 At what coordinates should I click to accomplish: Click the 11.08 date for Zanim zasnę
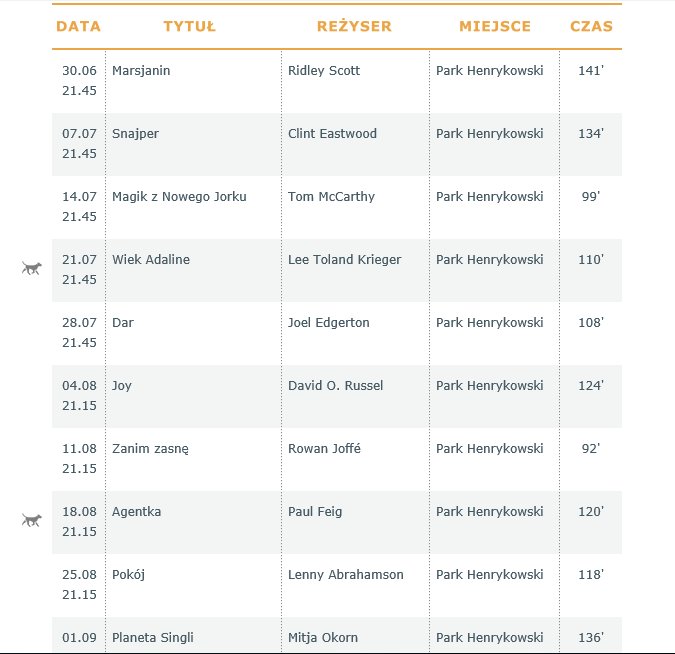point(79,449)
